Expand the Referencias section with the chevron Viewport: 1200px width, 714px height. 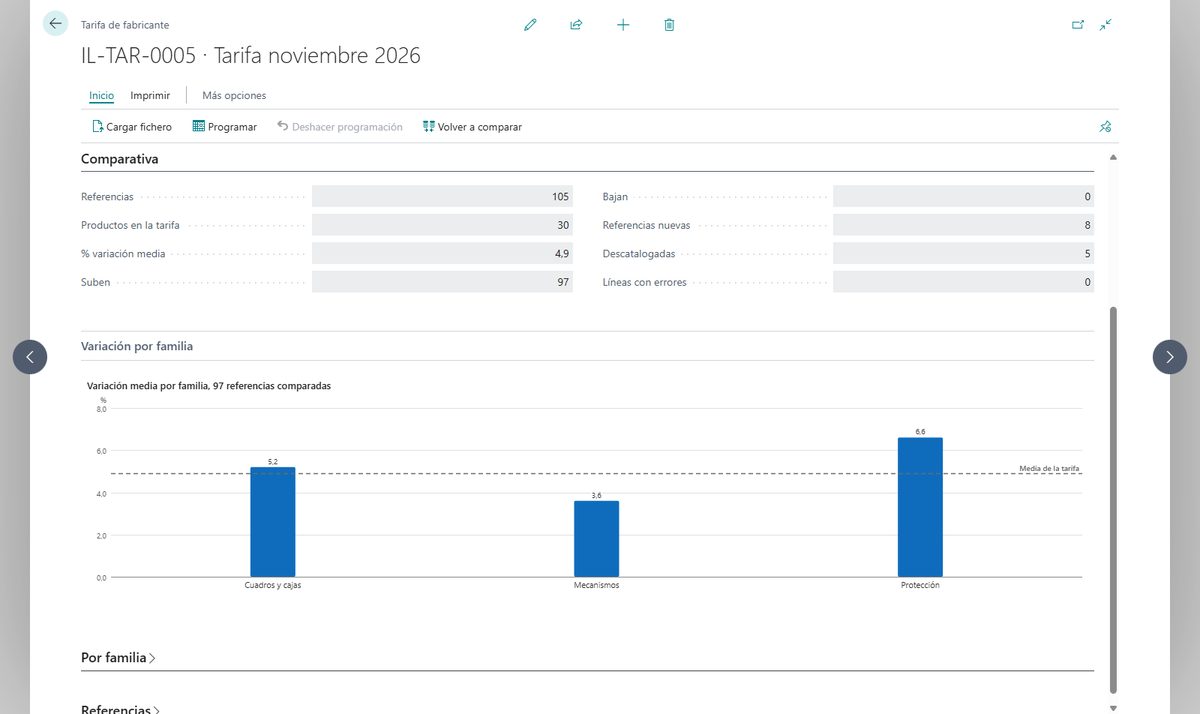click(x=155, y=710)
